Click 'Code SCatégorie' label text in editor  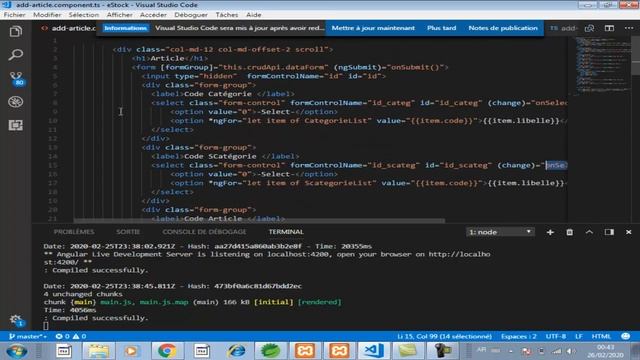(x=220, y=156)
